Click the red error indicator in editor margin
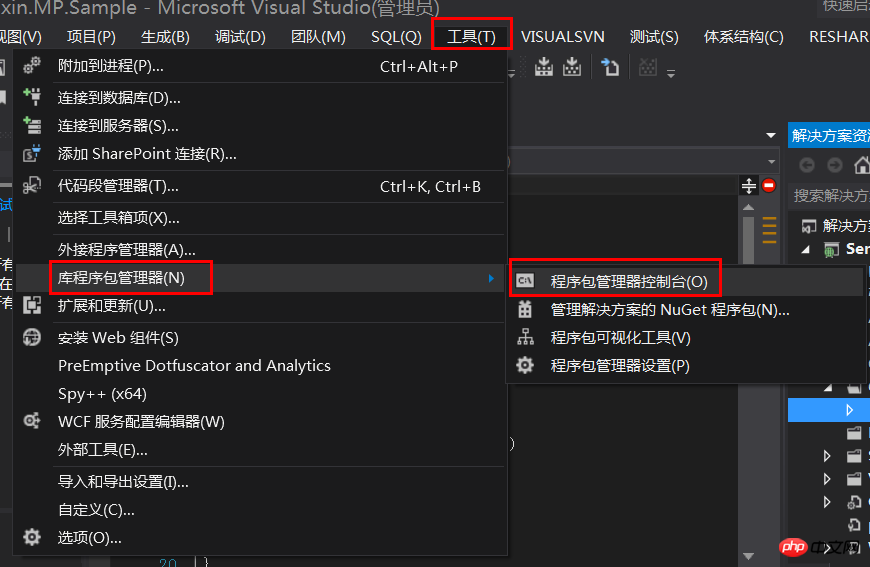The image size is (870, 567). (x=769, y=185)
